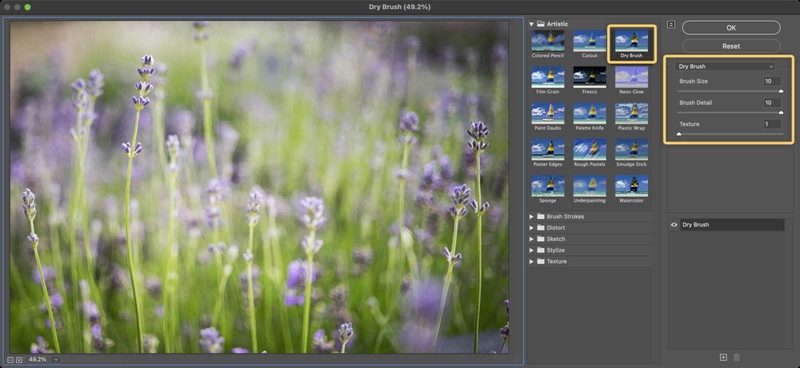
Task: Choose the Sponge filter thumbnail
Action: (547, 186)
